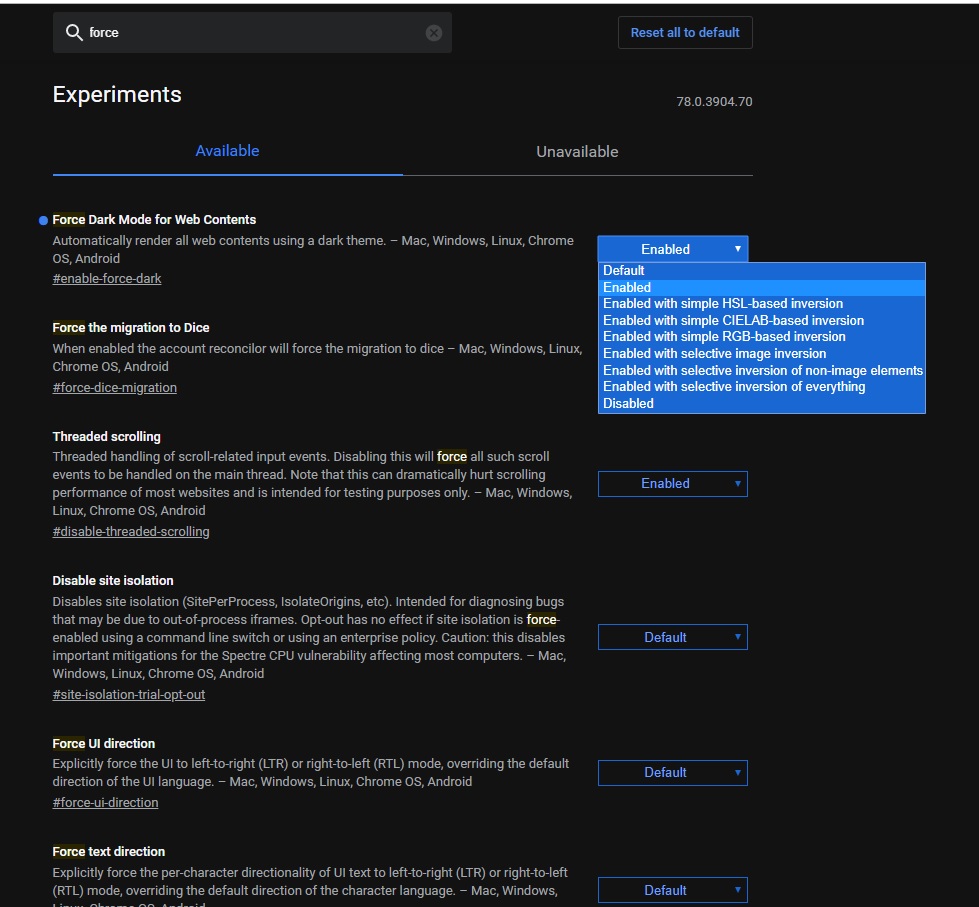Collapse the Force Dark Mode dropdown
Image resolution: width=979 pixels, height=907 pixels.
click(x=672, y=249)
